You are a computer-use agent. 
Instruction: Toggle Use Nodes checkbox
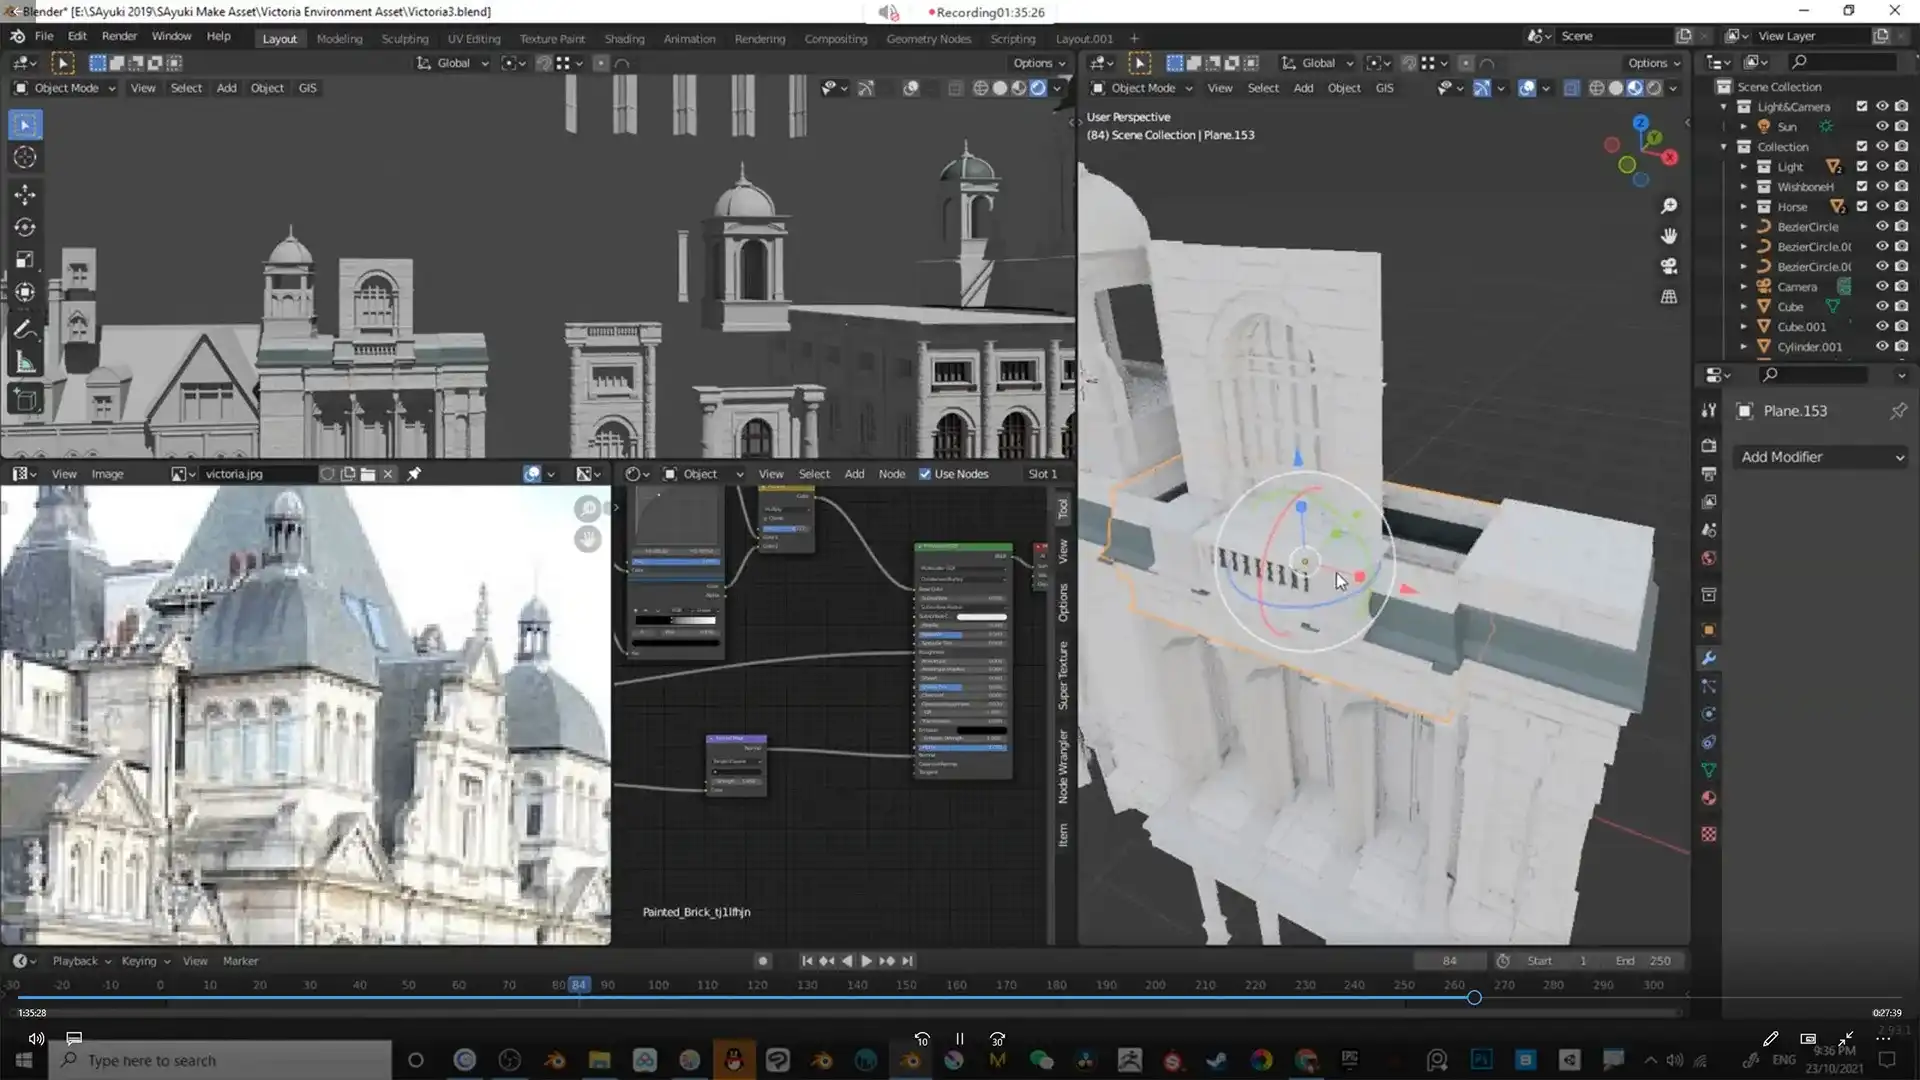click(925, 474)
